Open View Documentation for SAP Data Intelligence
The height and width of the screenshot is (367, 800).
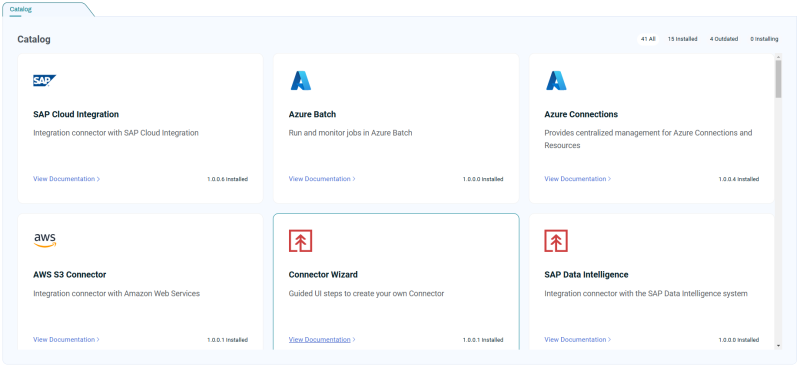pos(578,340)
